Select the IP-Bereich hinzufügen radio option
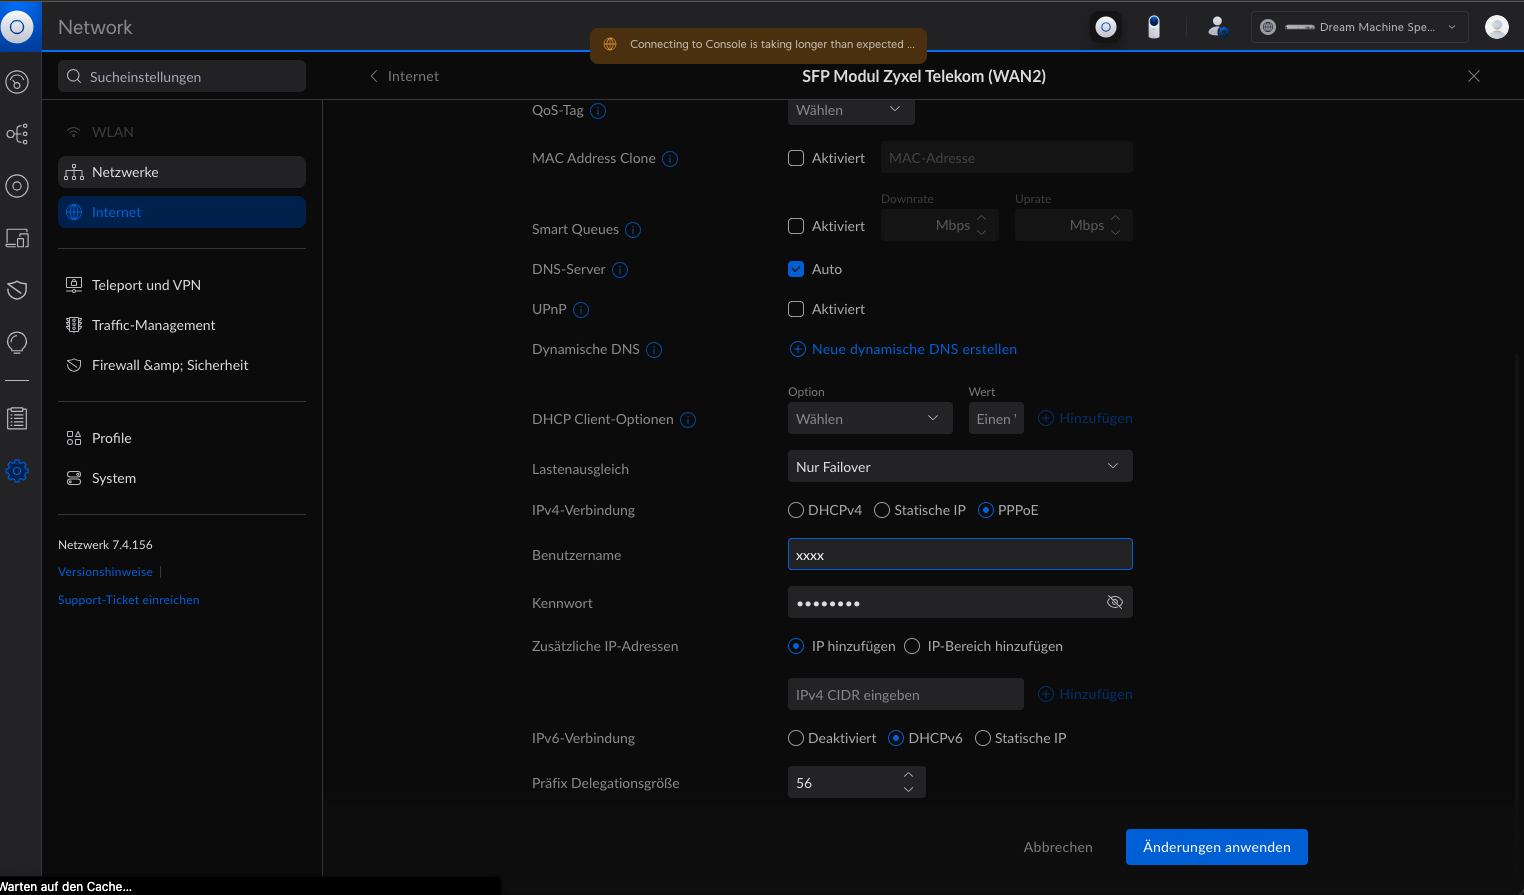The height and width of the screenshot is (895, 1524). pos(912,646)
